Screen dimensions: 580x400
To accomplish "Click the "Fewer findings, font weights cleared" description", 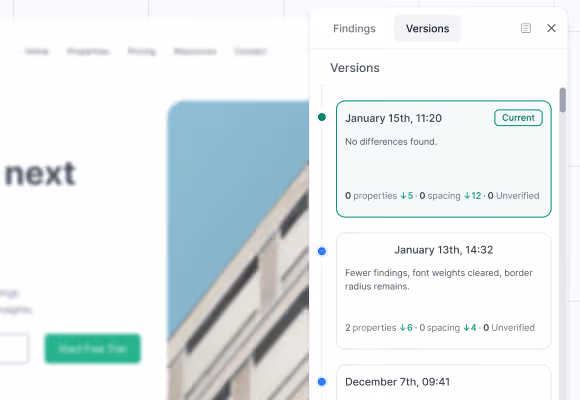I will tap(439, 279).
